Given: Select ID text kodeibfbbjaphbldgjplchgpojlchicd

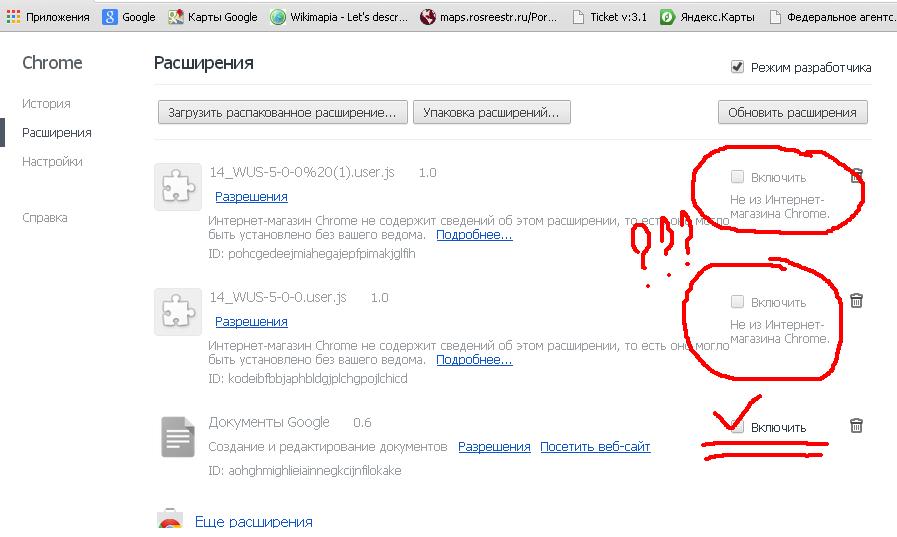Looking at the screenshot, I should coord(317,379).
